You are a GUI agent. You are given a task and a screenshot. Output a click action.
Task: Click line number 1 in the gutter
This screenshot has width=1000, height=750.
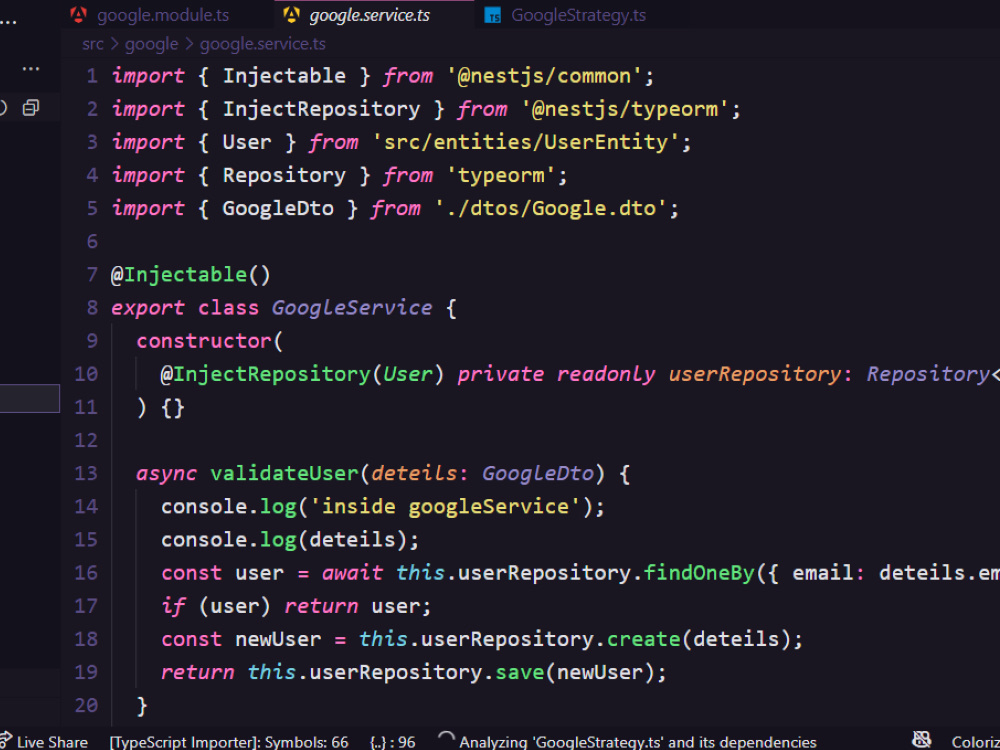pyautogui.click(x=92, y=76)
